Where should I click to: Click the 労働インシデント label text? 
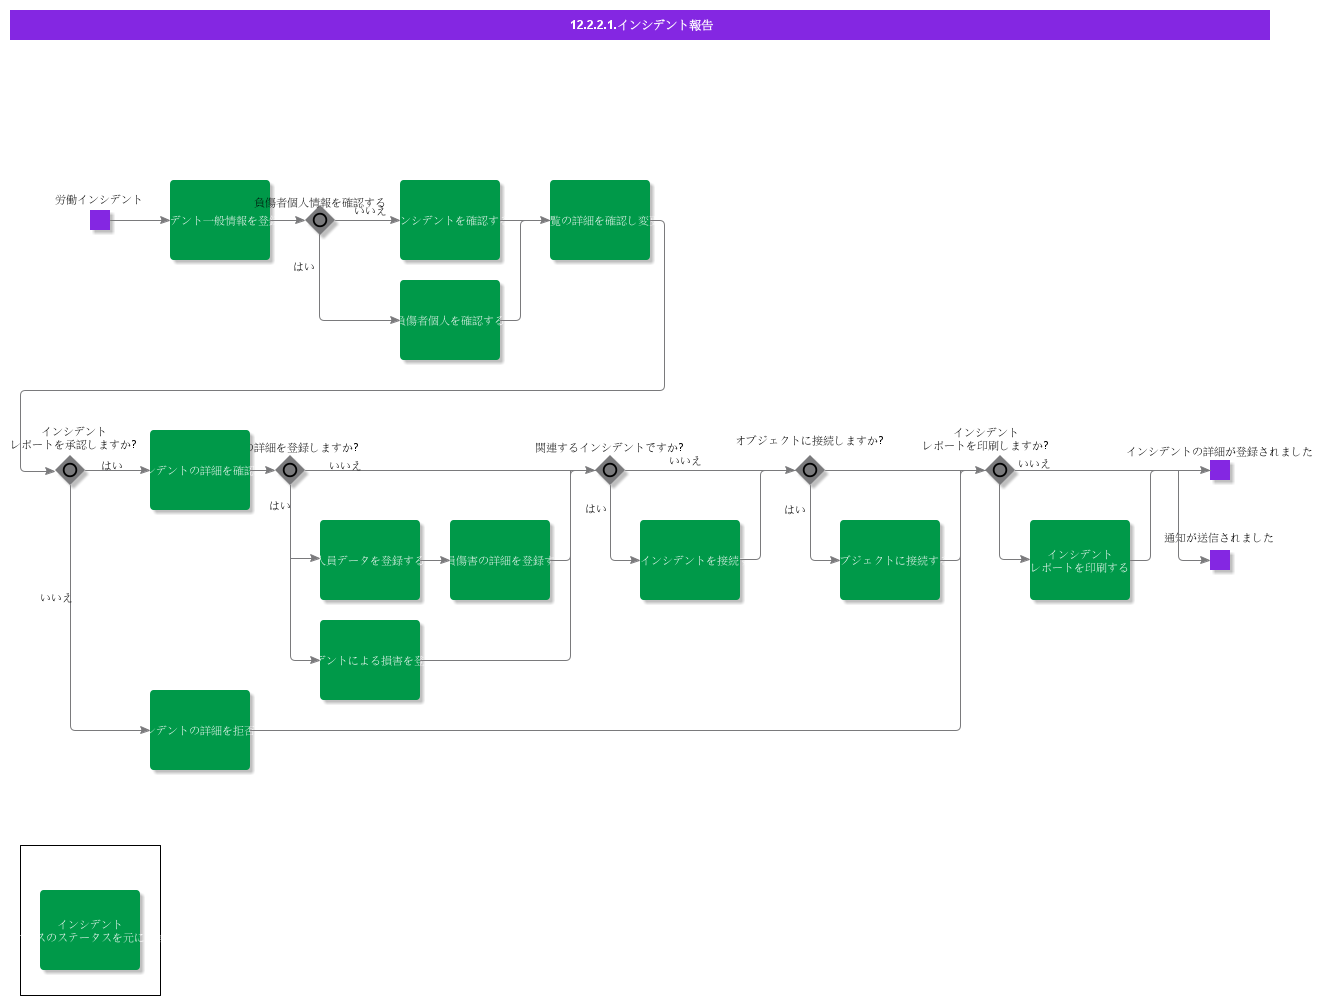(x=99, y=200)
